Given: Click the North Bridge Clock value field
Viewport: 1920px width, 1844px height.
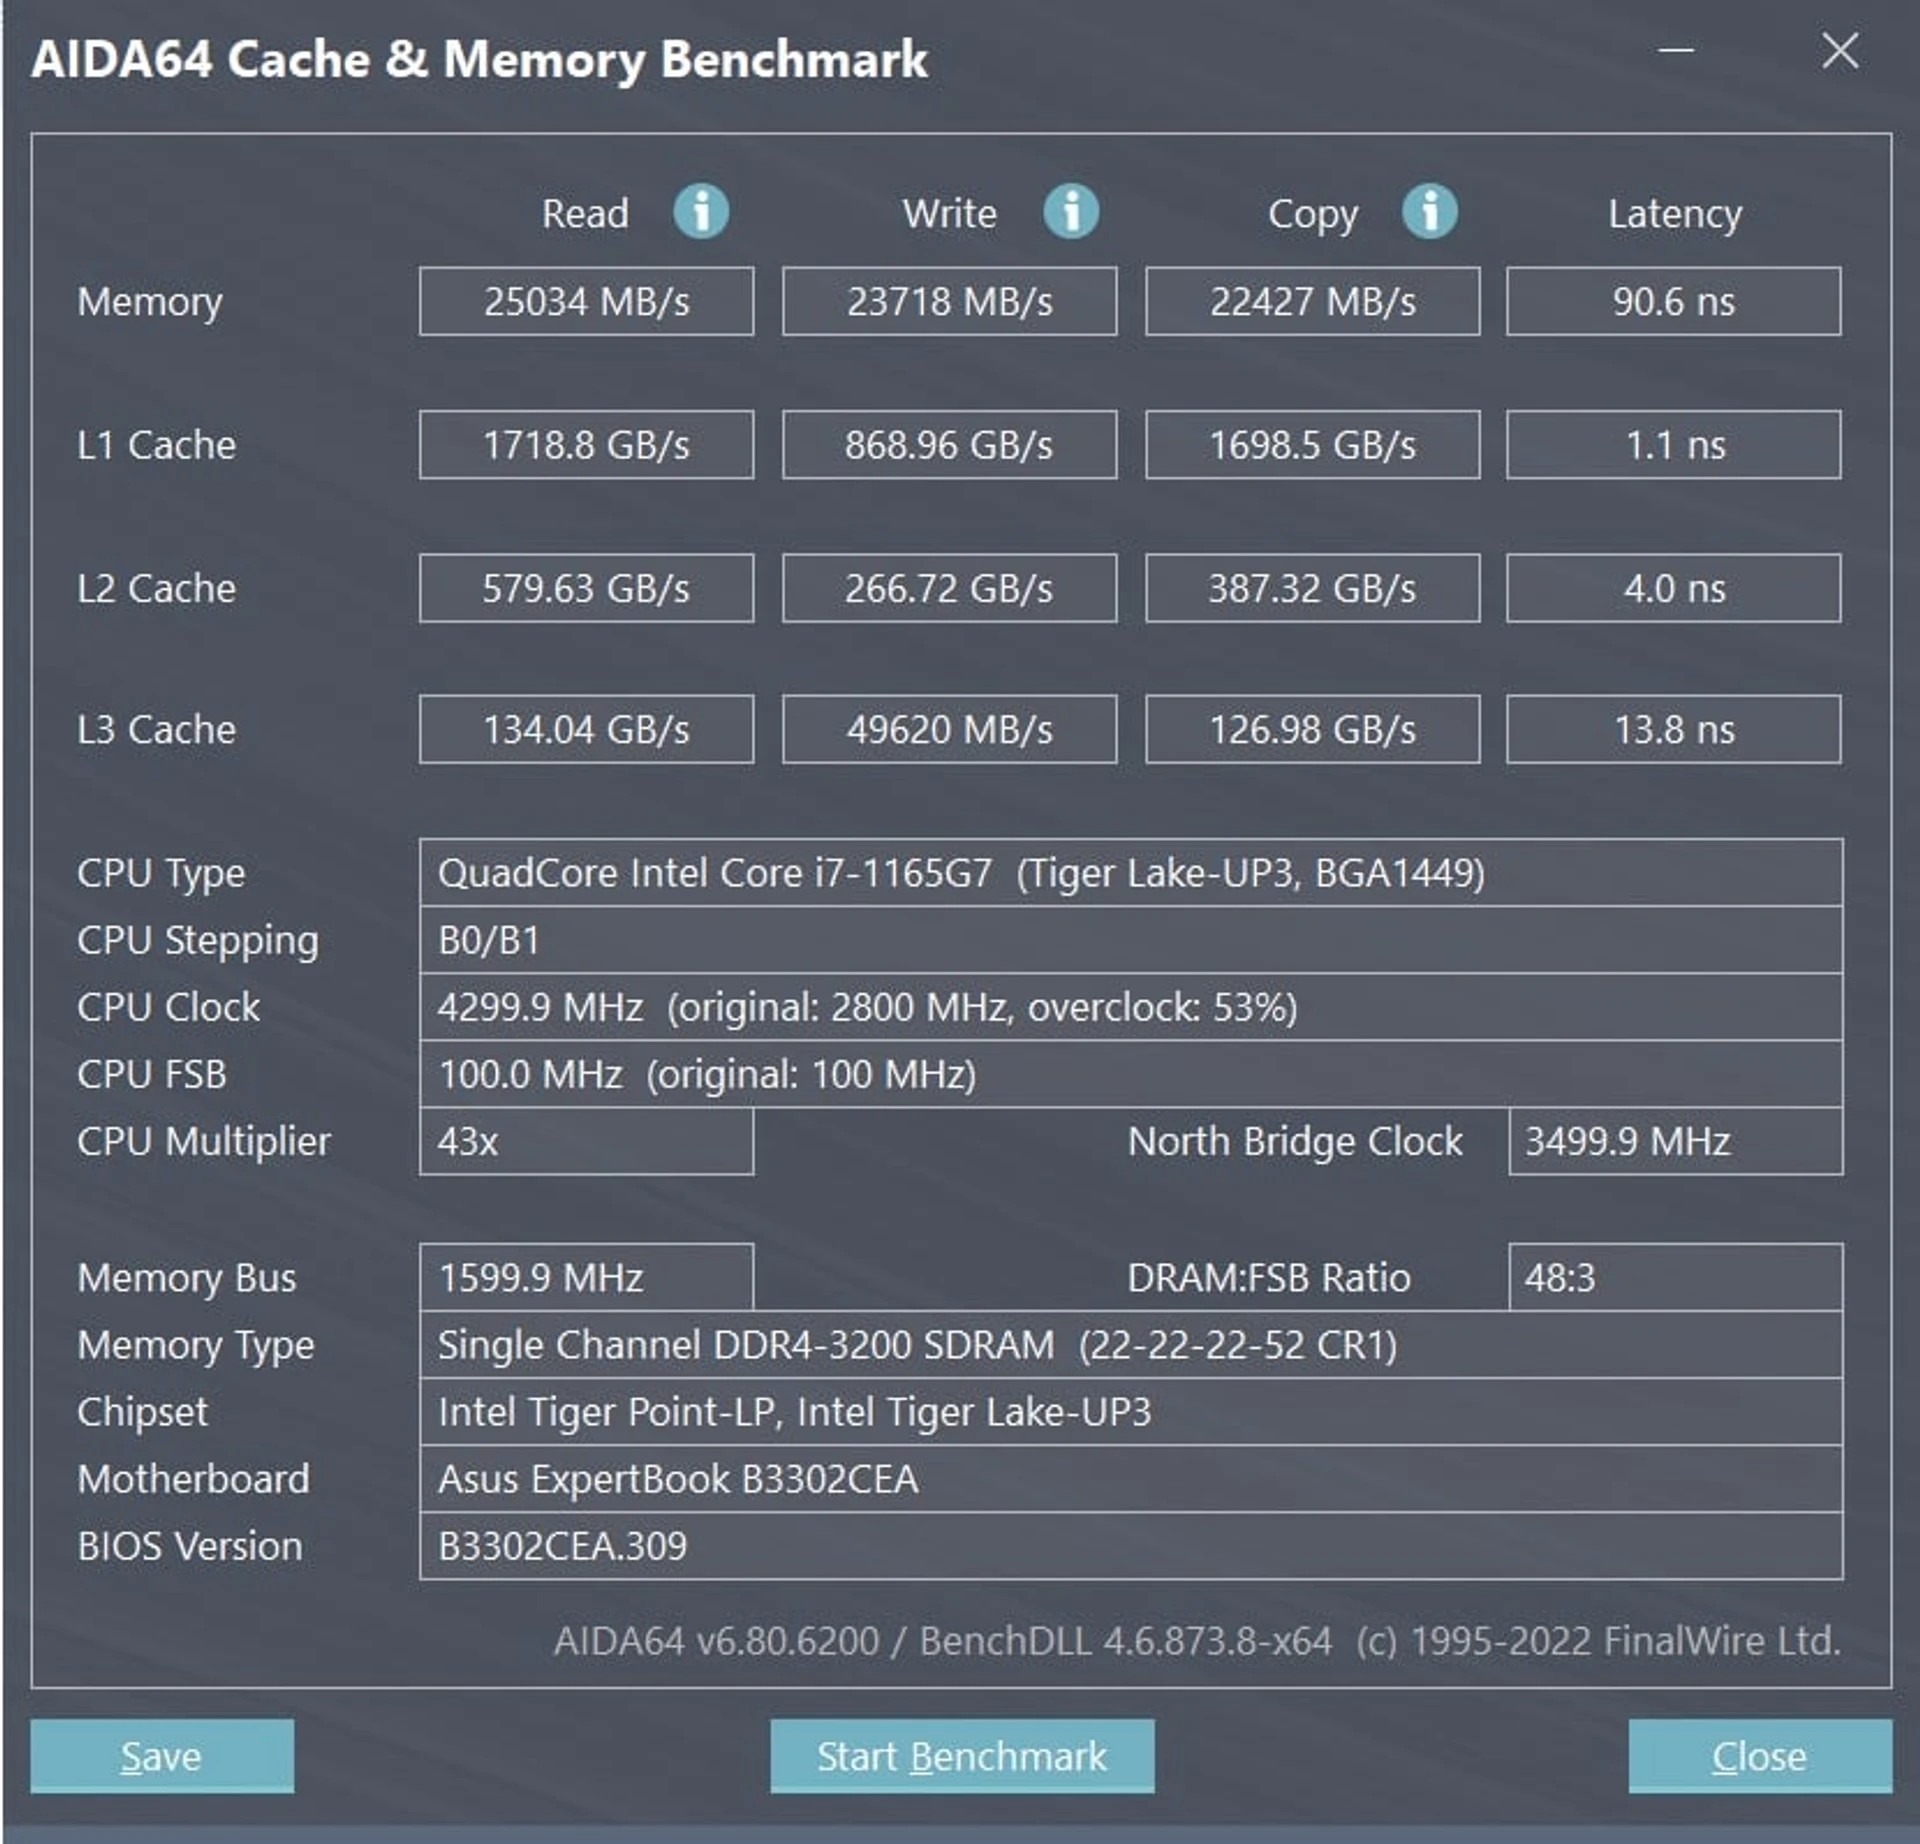Looking at the screenshot, I should [1674, 1141].
